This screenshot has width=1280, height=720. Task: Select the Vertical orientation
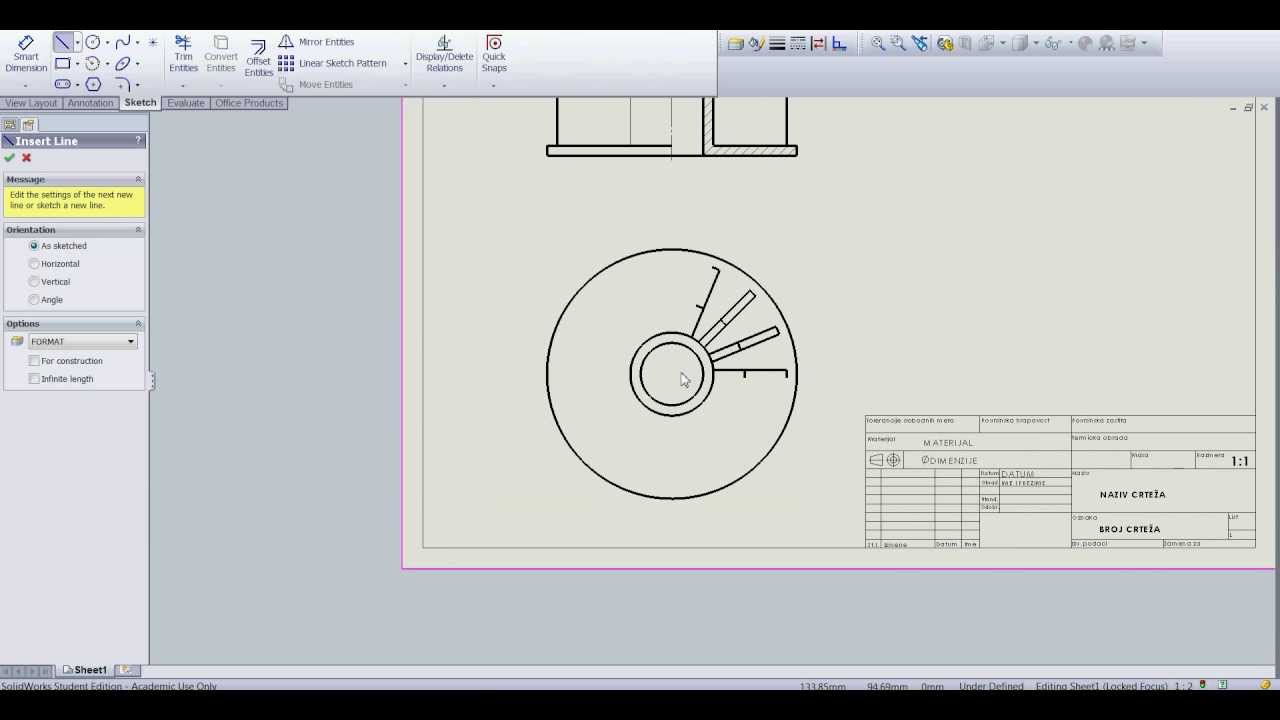coord(34,282)
